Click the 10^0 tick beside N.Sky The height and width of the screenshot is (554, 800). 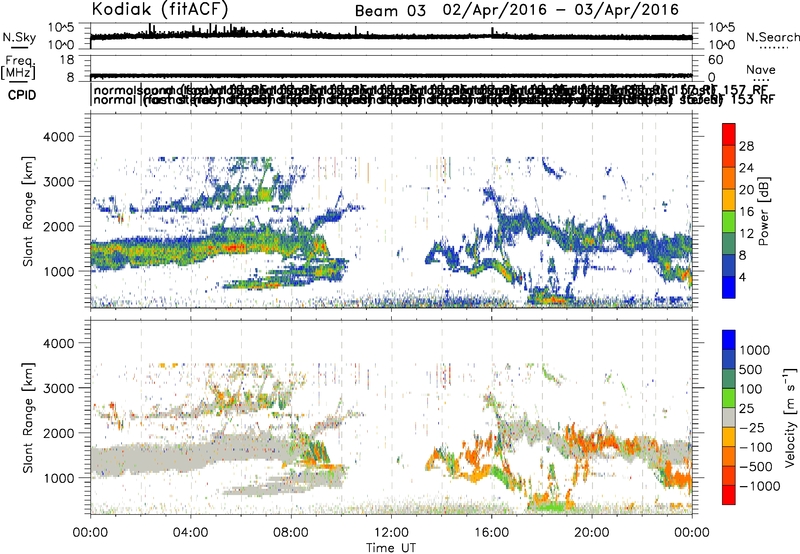(61, 45)
